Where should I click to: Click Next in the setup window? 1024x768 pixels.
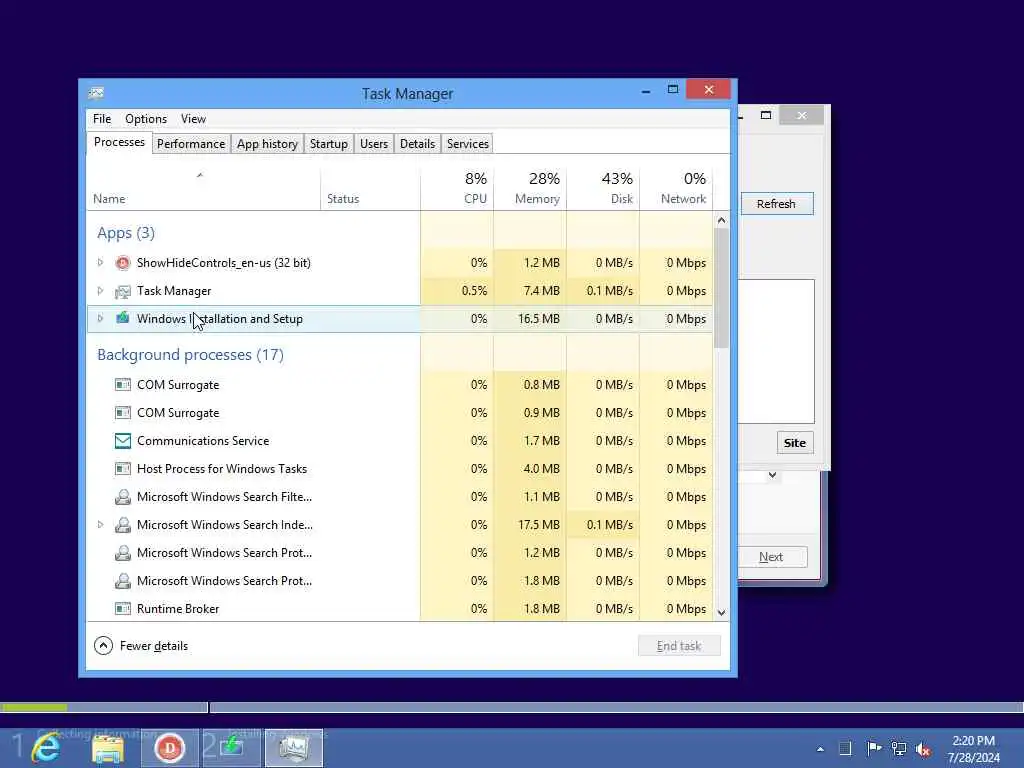tap(771, 557)
